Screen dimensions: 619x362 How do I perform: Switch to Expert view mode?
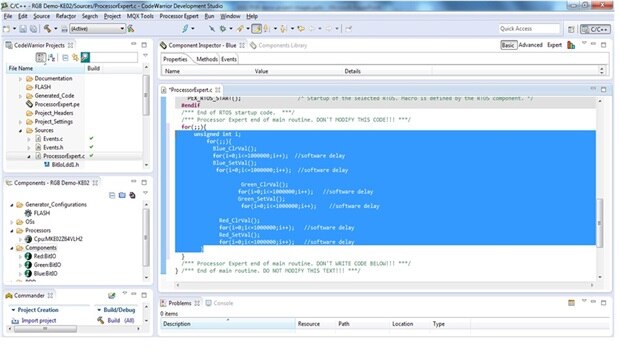tap(554, 45)
